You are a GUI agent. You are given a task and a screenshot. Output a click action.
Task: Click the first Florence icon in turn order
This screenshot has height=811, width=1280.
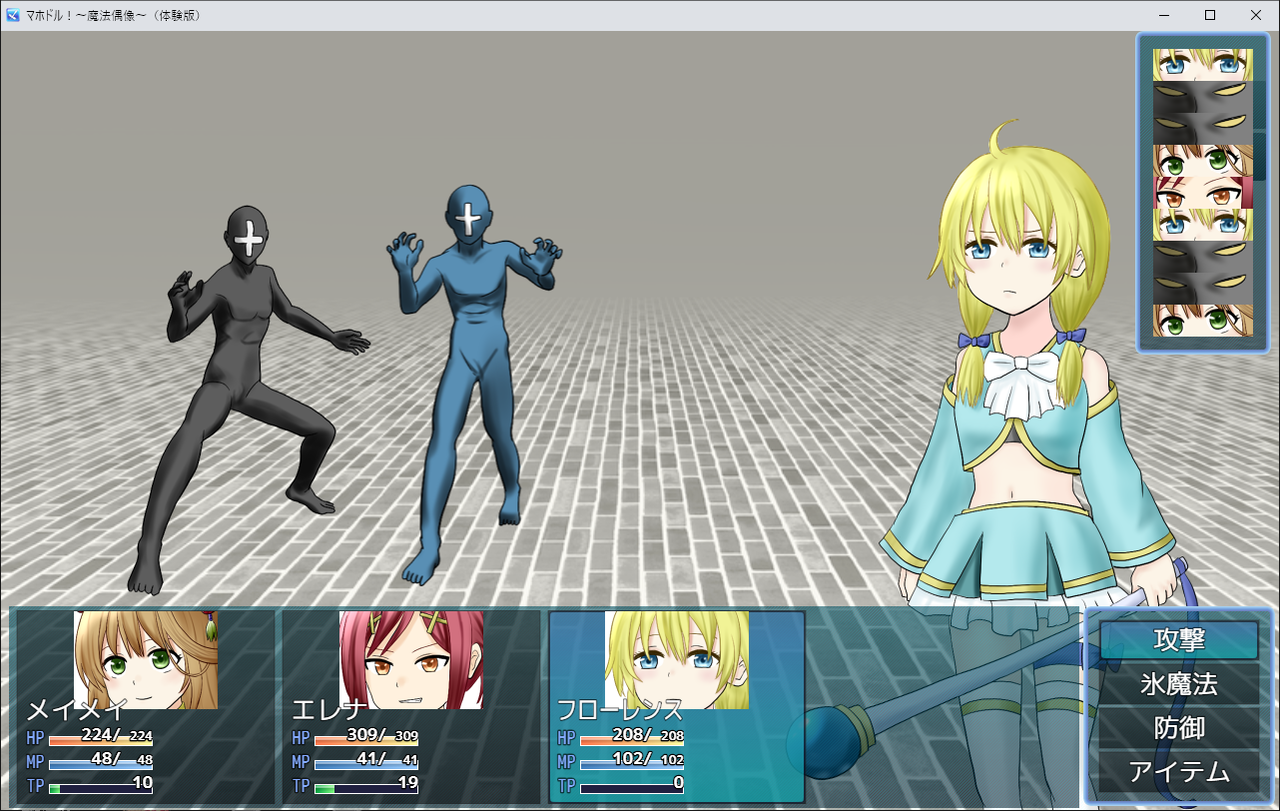[1202, 65]
